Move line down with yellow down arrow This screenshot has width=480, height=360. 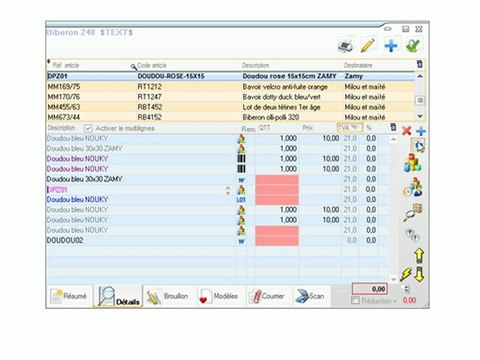[x=419, y=274]
